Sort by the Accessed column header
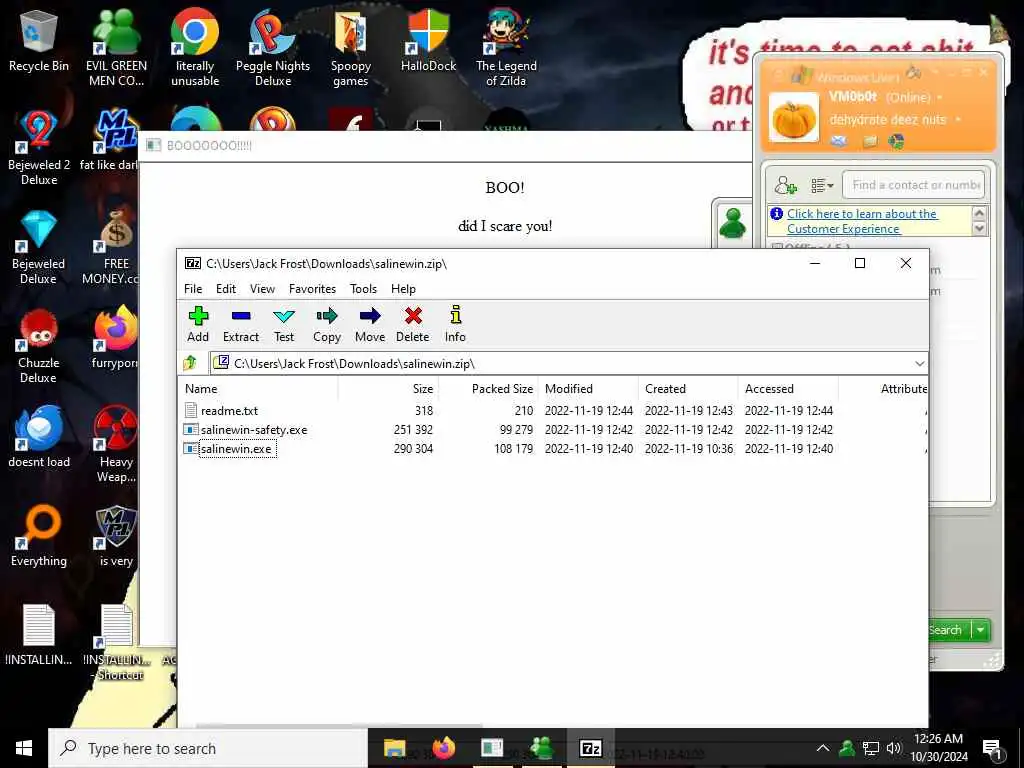The image size is (1024, 768). (789, 389)
